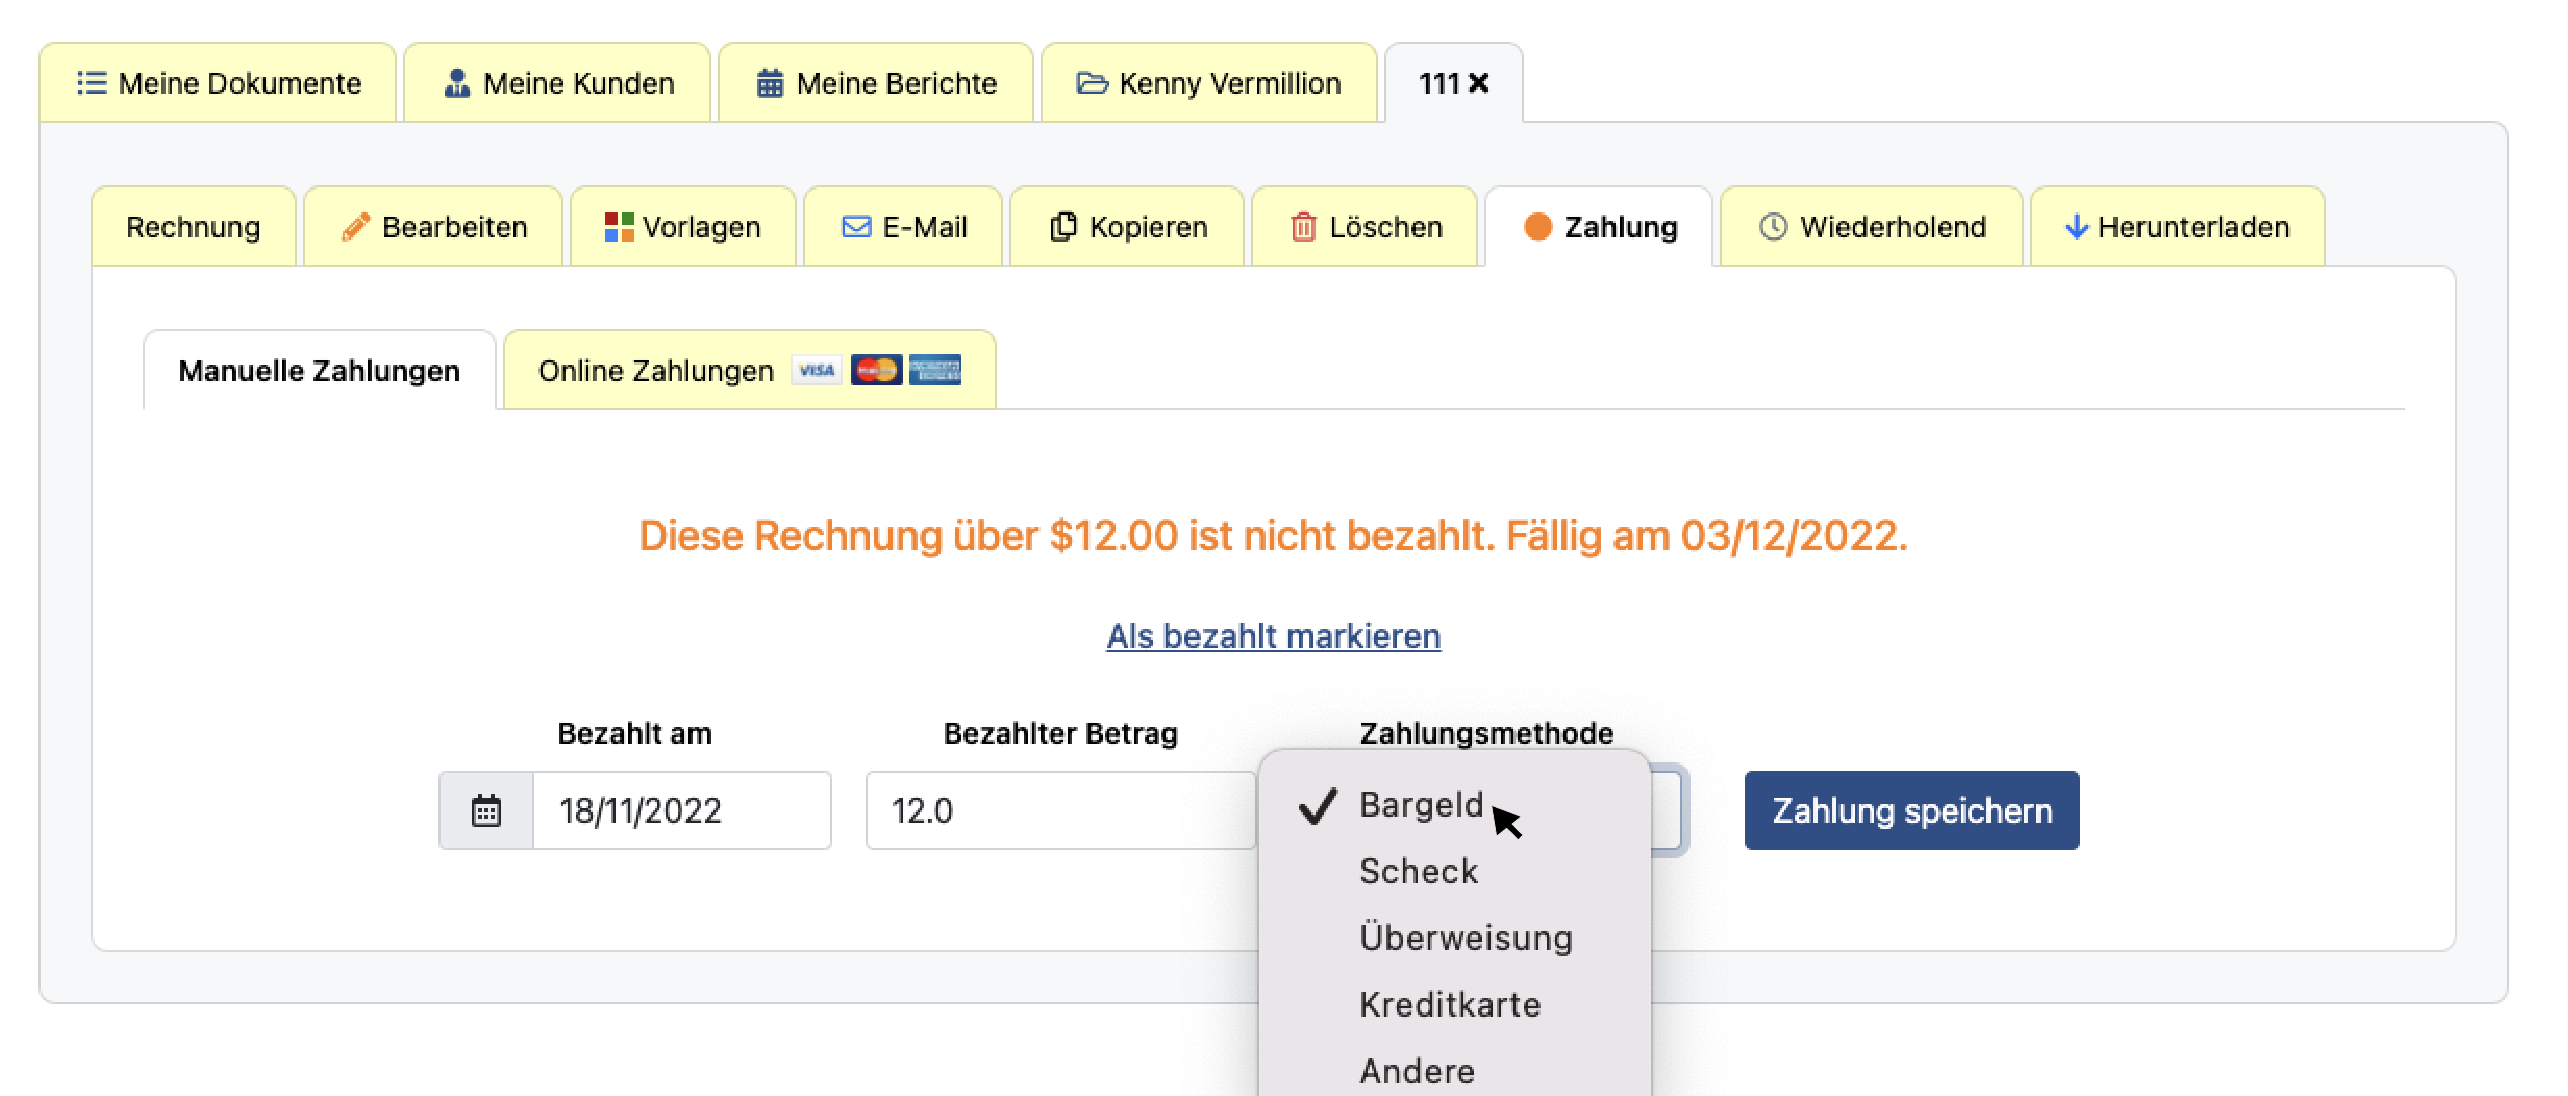Click the person icon beside Meine Kunden
Image resolution: width=2568 pixels, height=1096 pixels.
tap(457, 83)
